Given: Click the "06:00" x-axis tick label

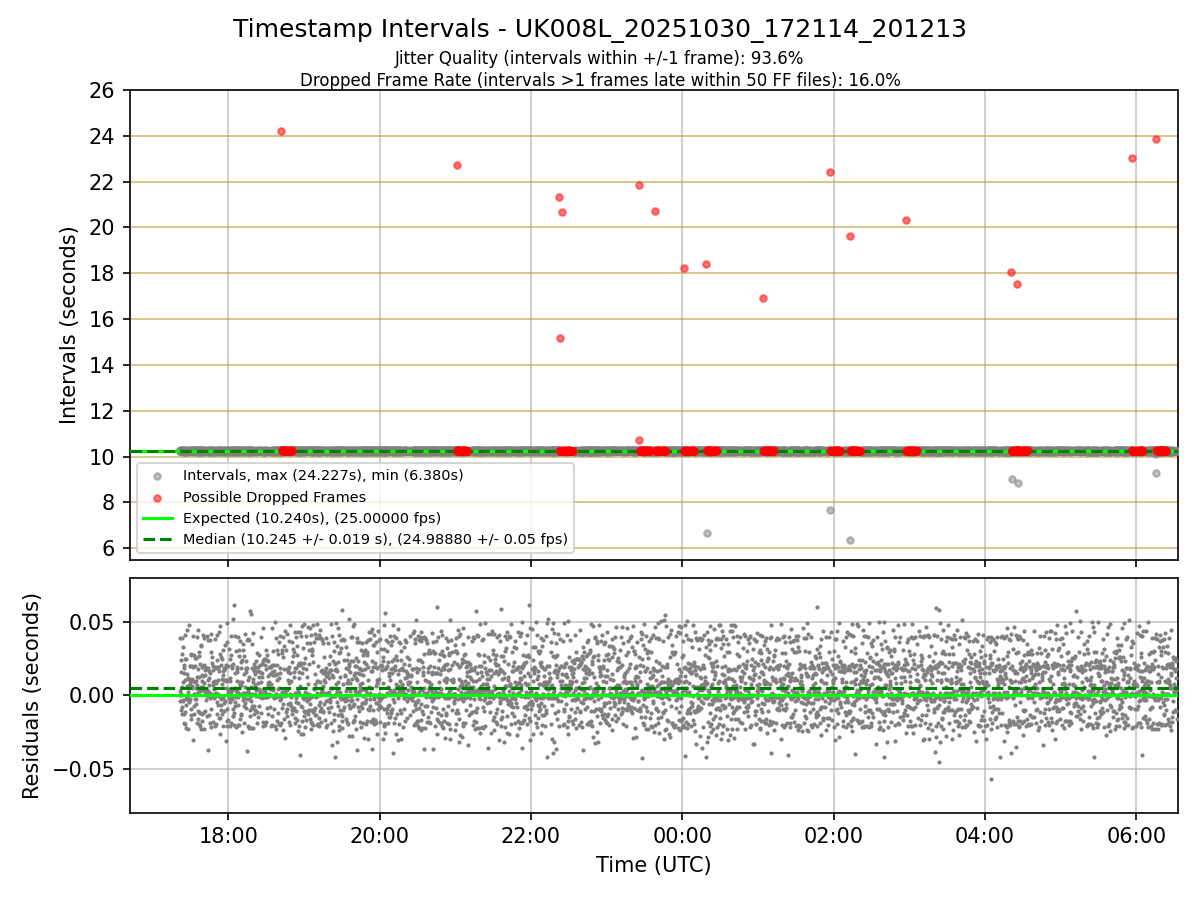Looking at the screenshot, I should [1136, 835].
